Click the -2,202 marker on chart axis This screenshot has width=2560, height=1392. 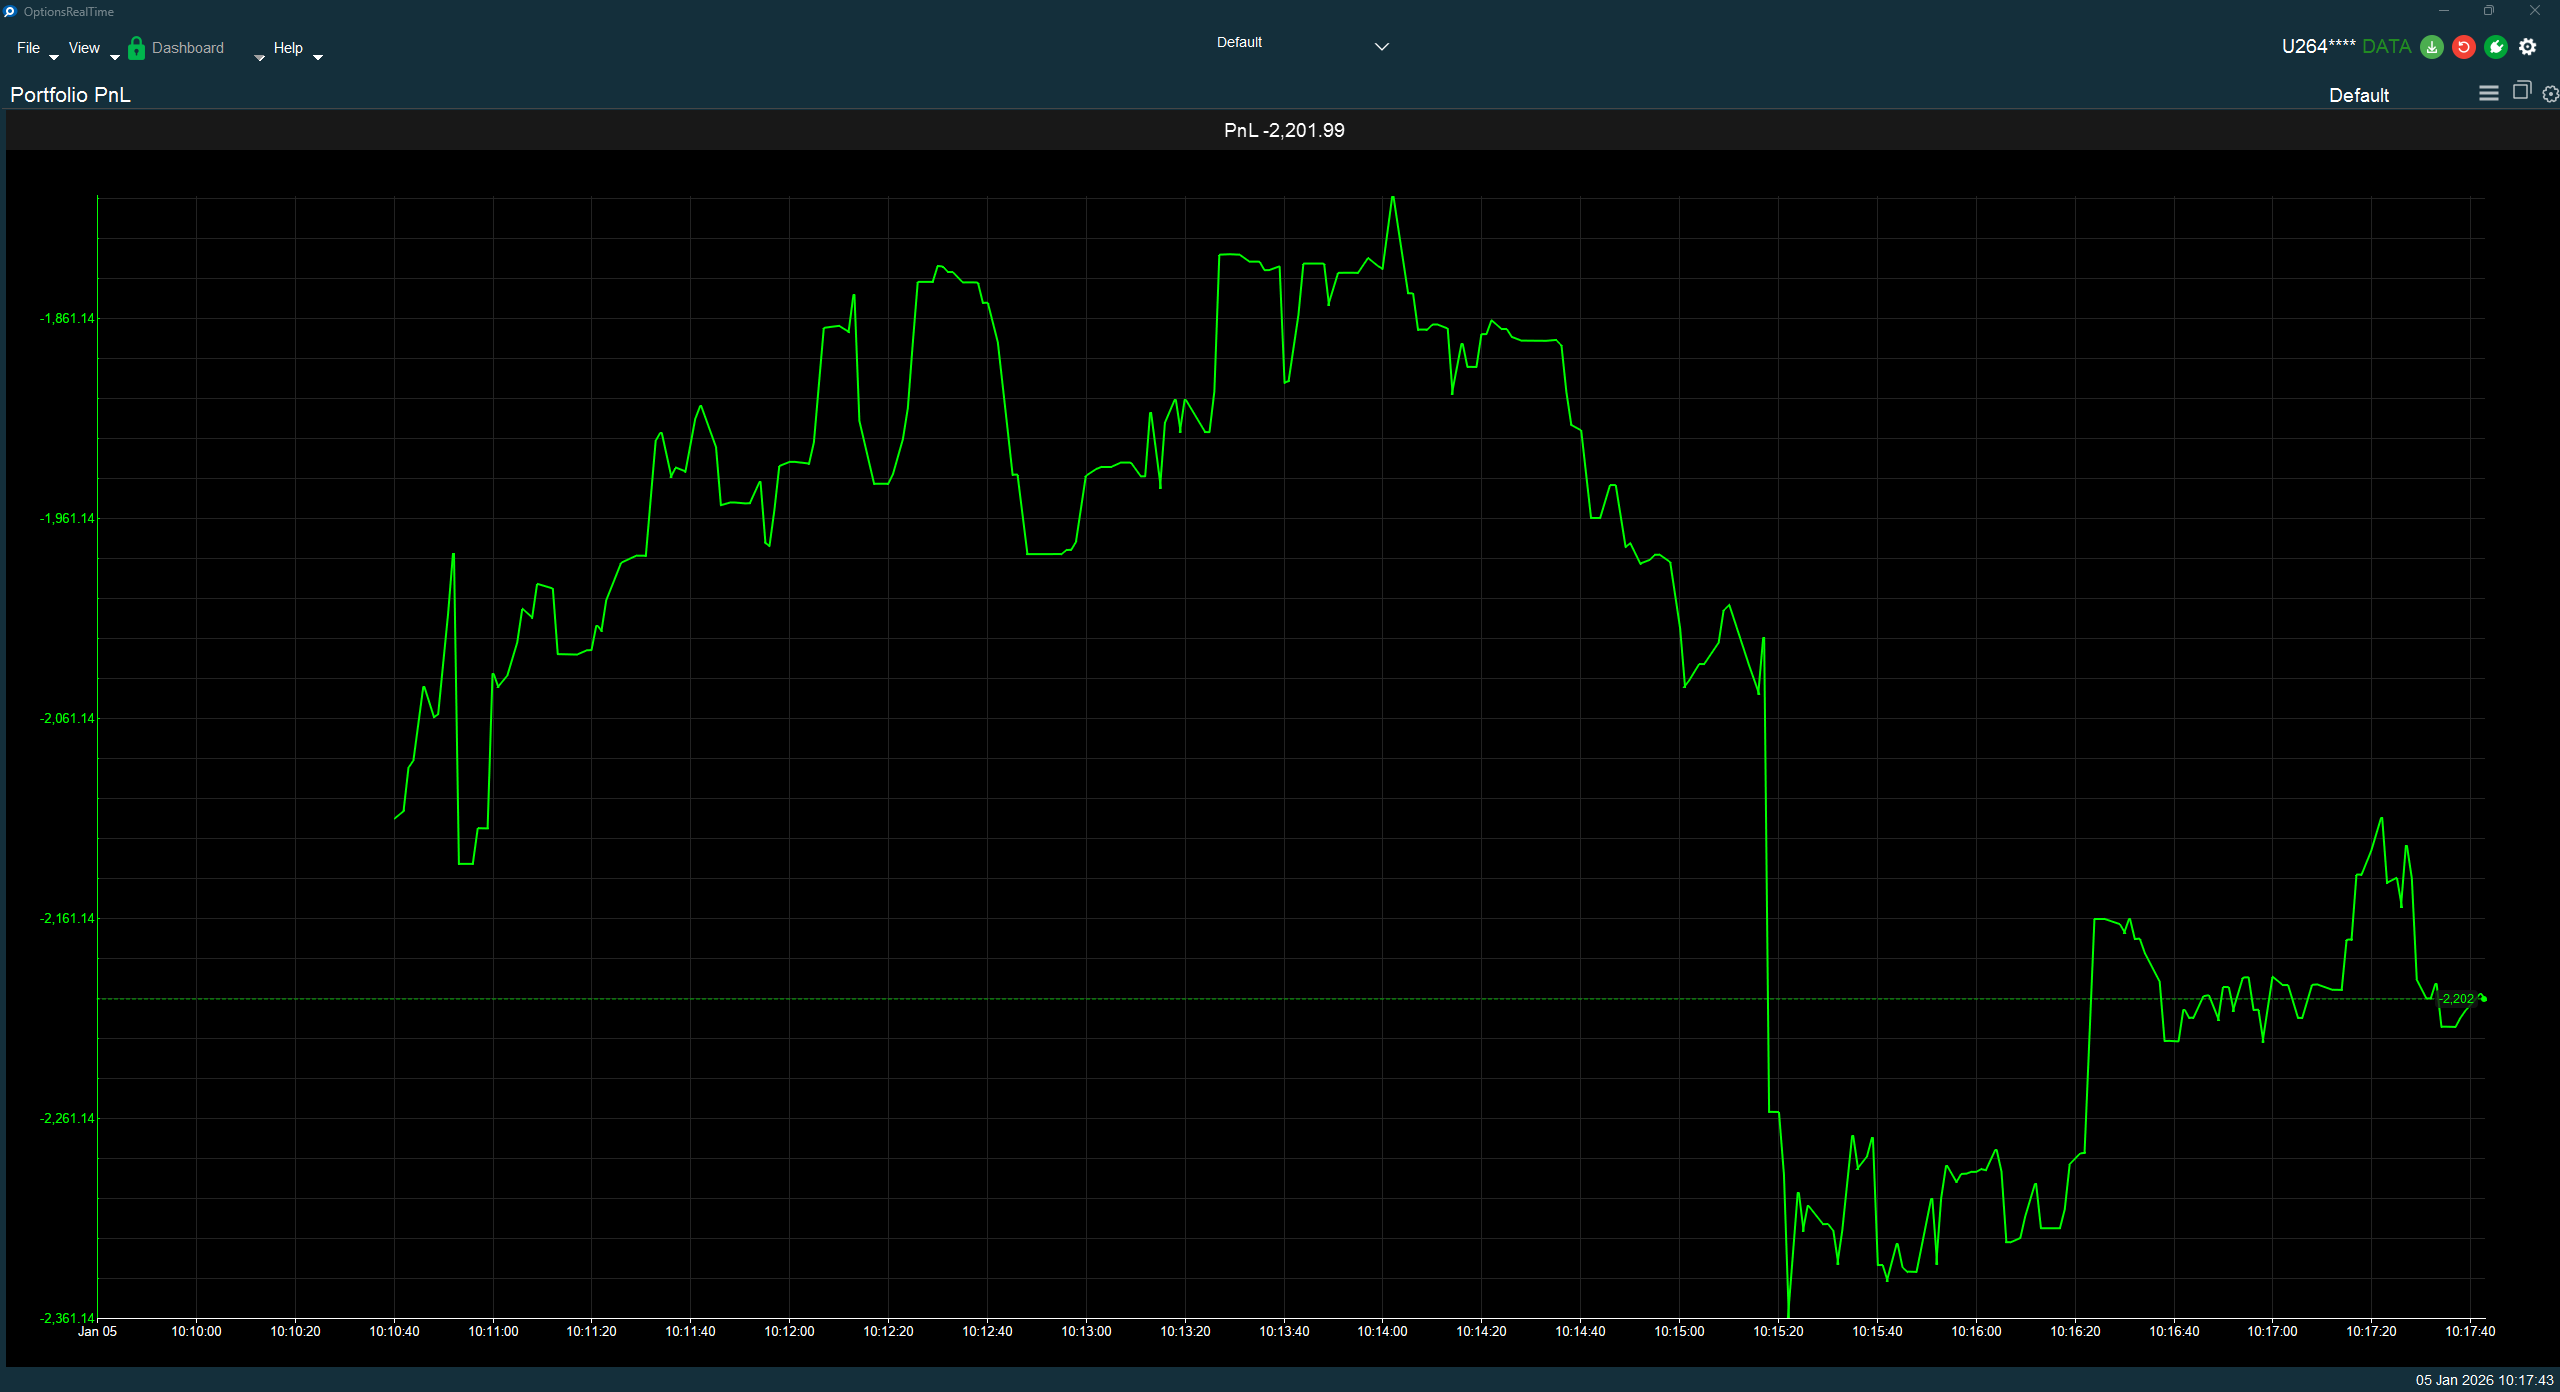[2458, 998]
